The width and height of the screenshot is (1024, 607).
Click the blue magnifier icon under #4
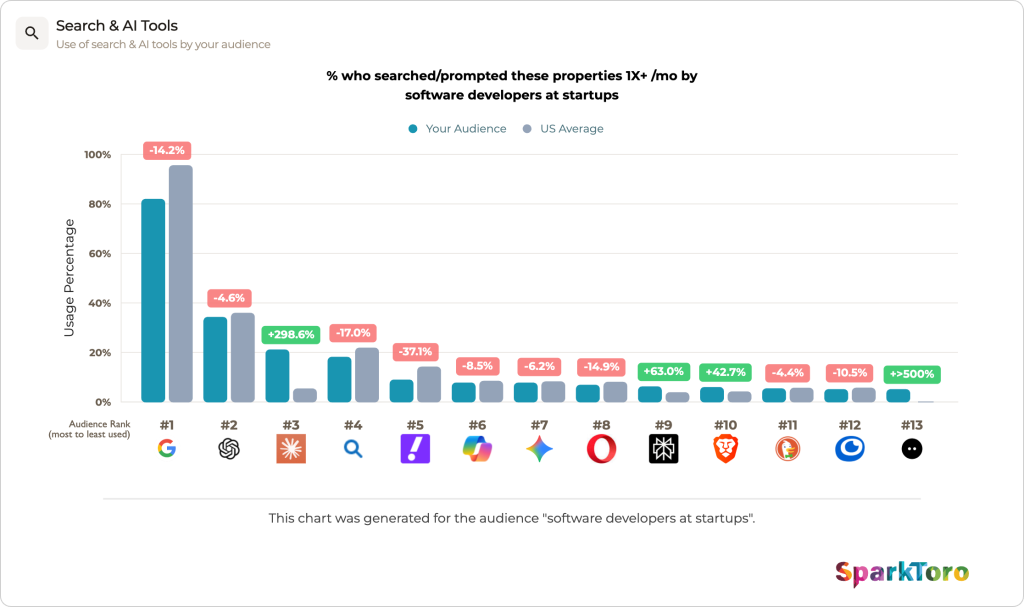[x=353, y=449]
